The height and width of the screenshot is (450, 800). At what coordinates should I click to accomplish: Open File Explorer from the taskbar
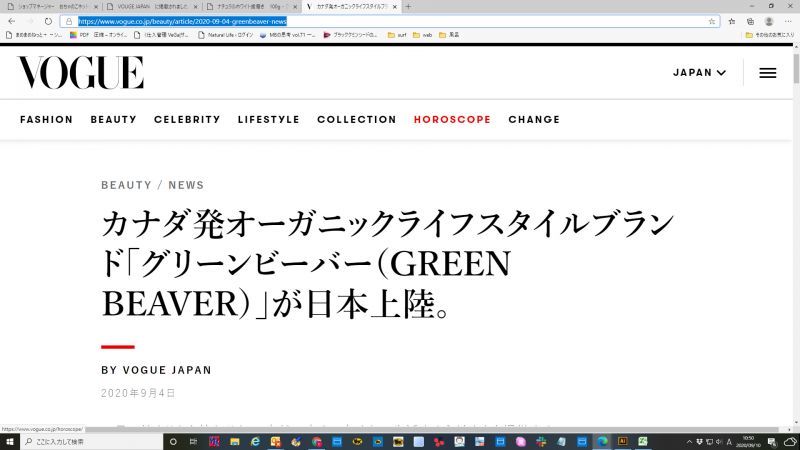[x=234, y=441]
